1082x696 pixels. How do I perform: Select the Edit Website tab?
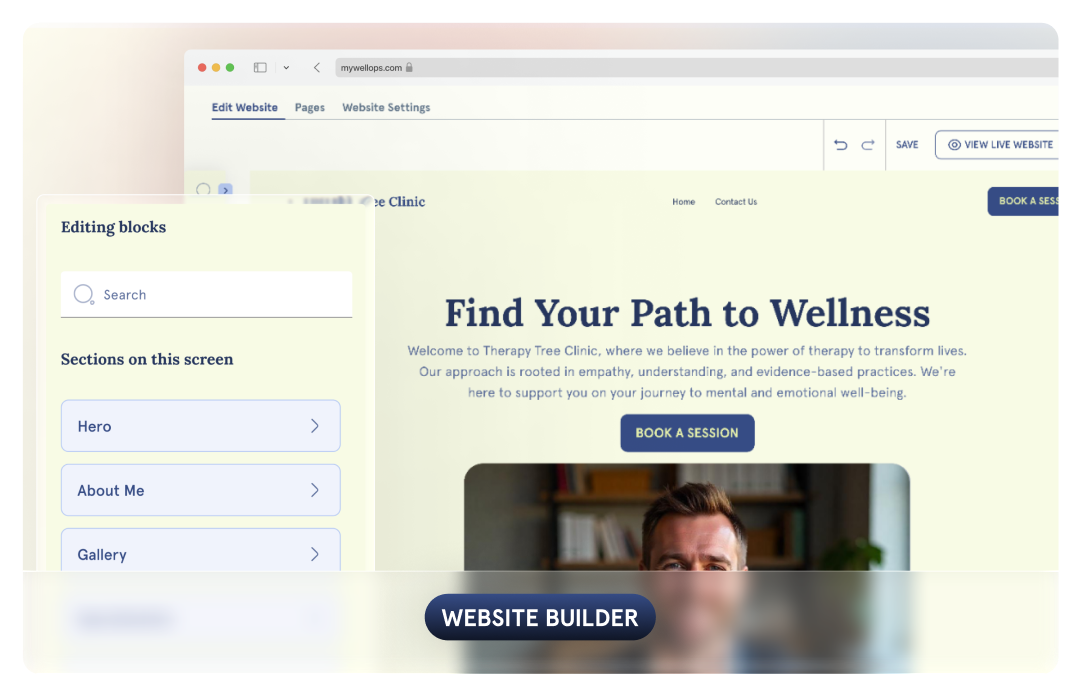[x=245, y=108]
